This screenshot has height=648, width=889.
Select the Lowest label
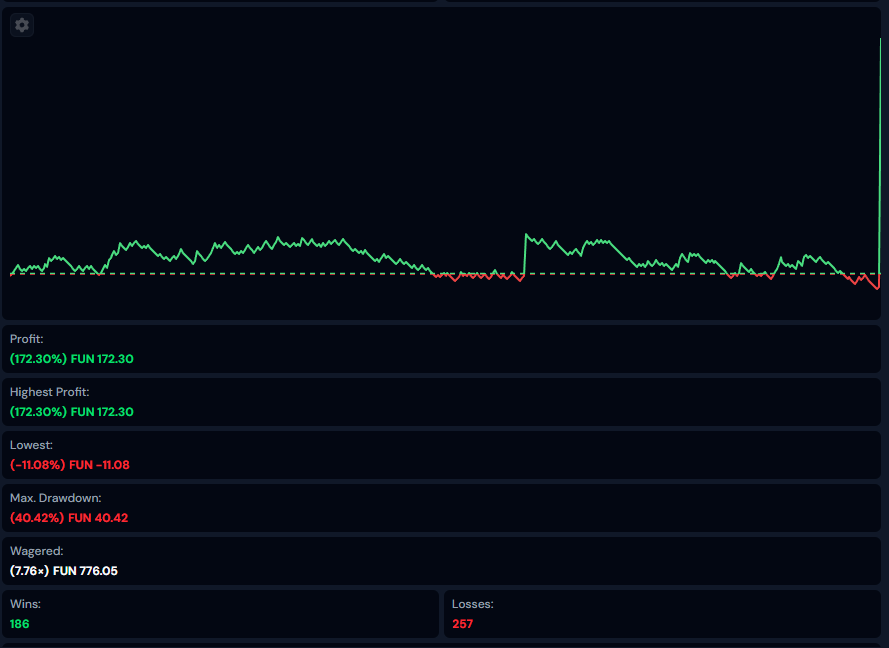31,445
